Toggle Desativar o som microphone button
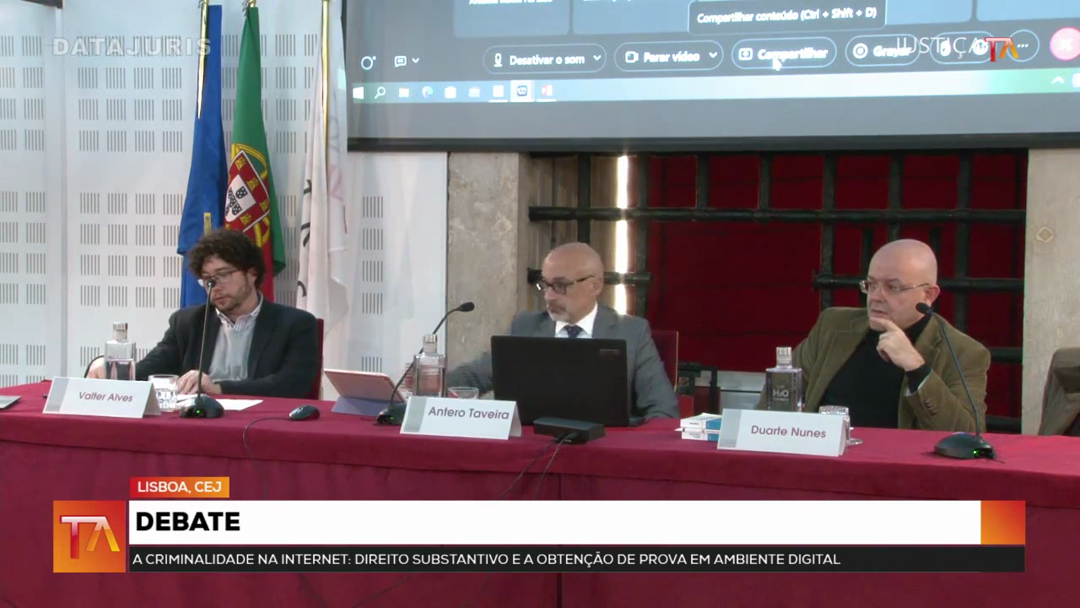The height and width of the screenshot is (608, 1080). click(x=537, y=59)
